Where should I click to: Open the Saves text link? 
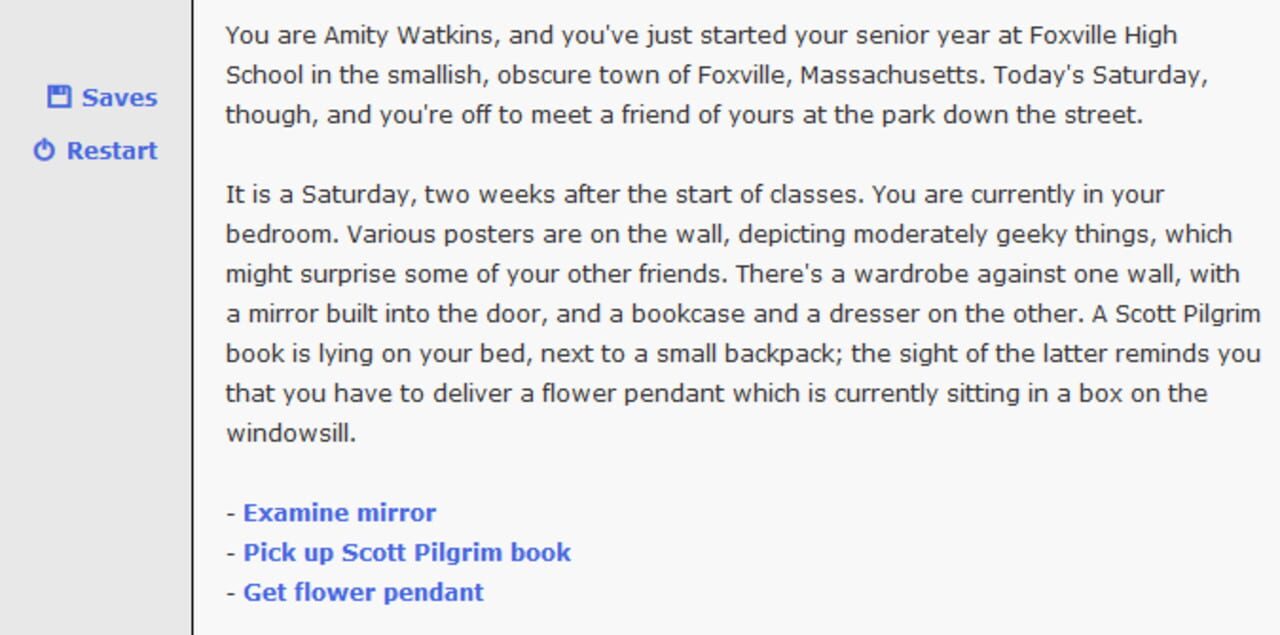[119, 97]
